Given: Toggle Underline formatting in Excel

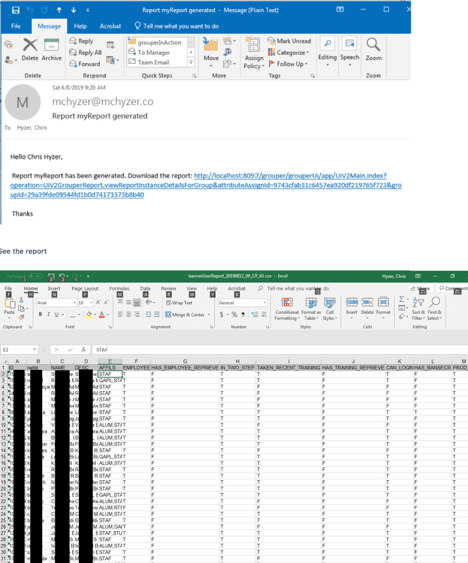Looking at the screenshot, I should (56, 315).
